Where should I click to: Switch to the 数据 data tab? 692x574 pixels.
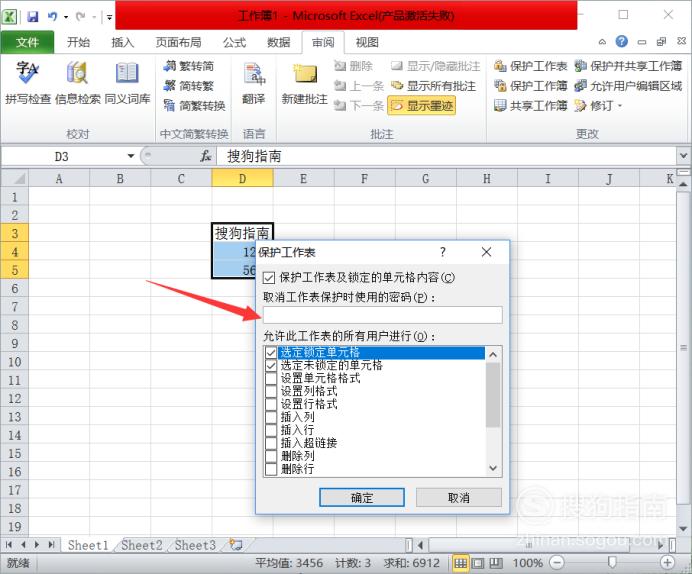[x=279, y=42]
